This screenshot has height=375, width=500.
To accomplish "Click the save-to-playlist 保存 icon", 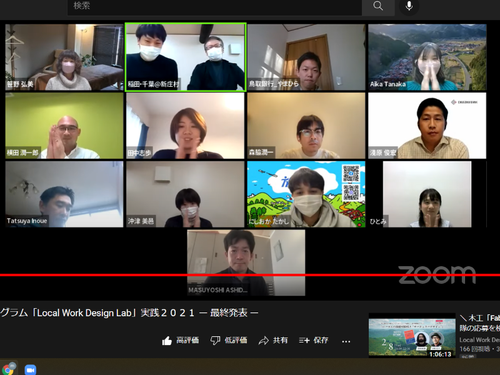I will click(x=304, y=341).
